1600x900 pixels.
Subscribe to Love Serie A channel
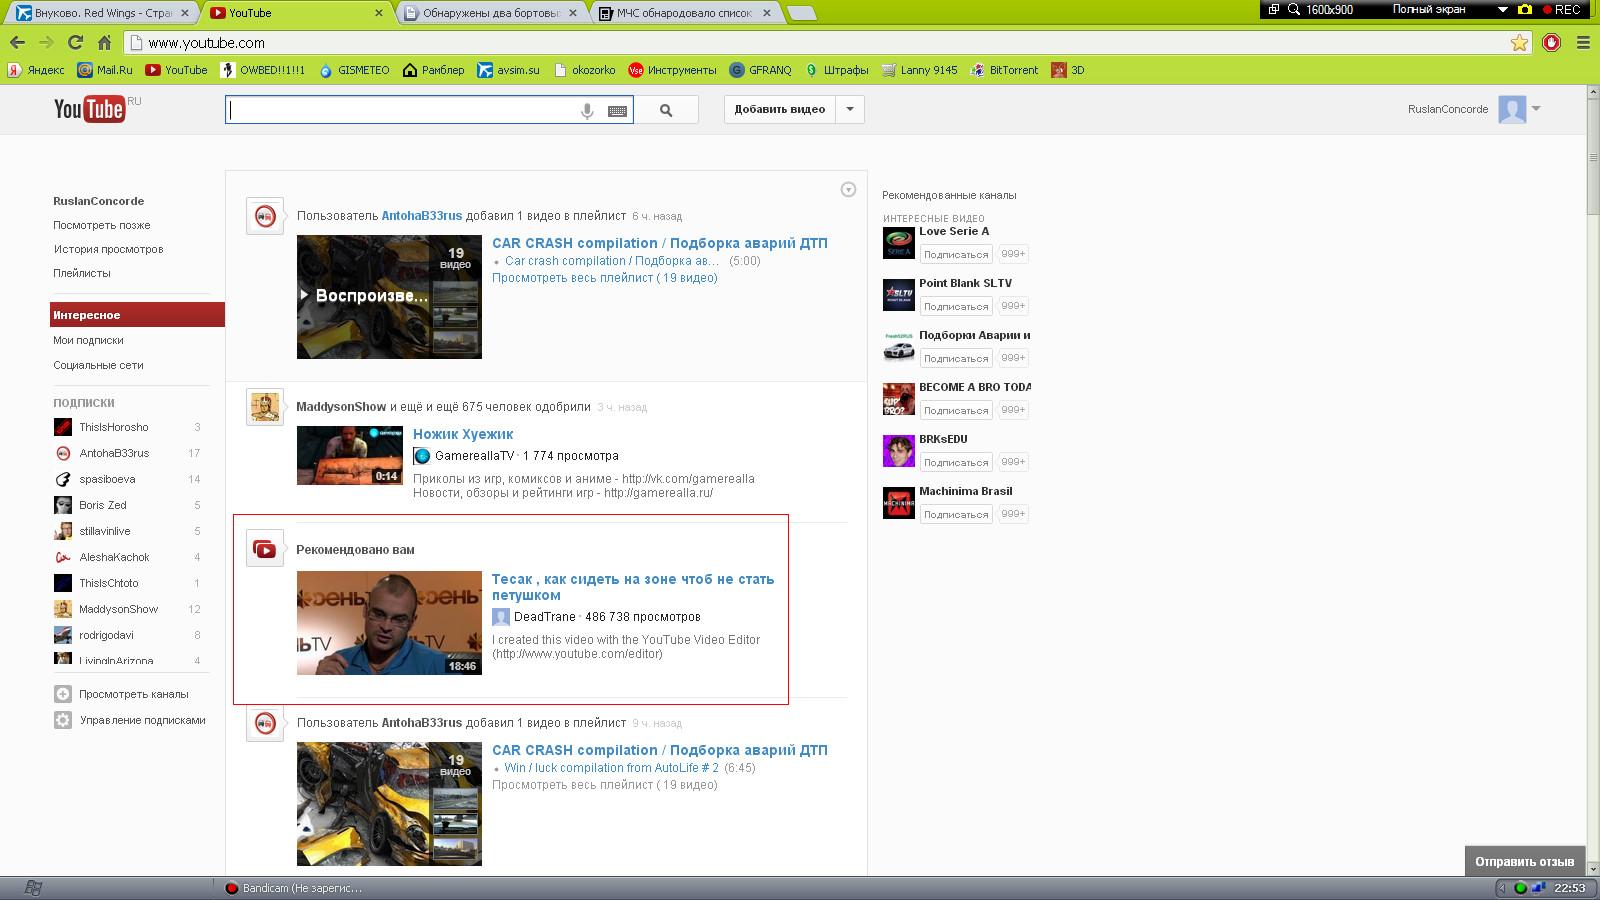point(955,254)
